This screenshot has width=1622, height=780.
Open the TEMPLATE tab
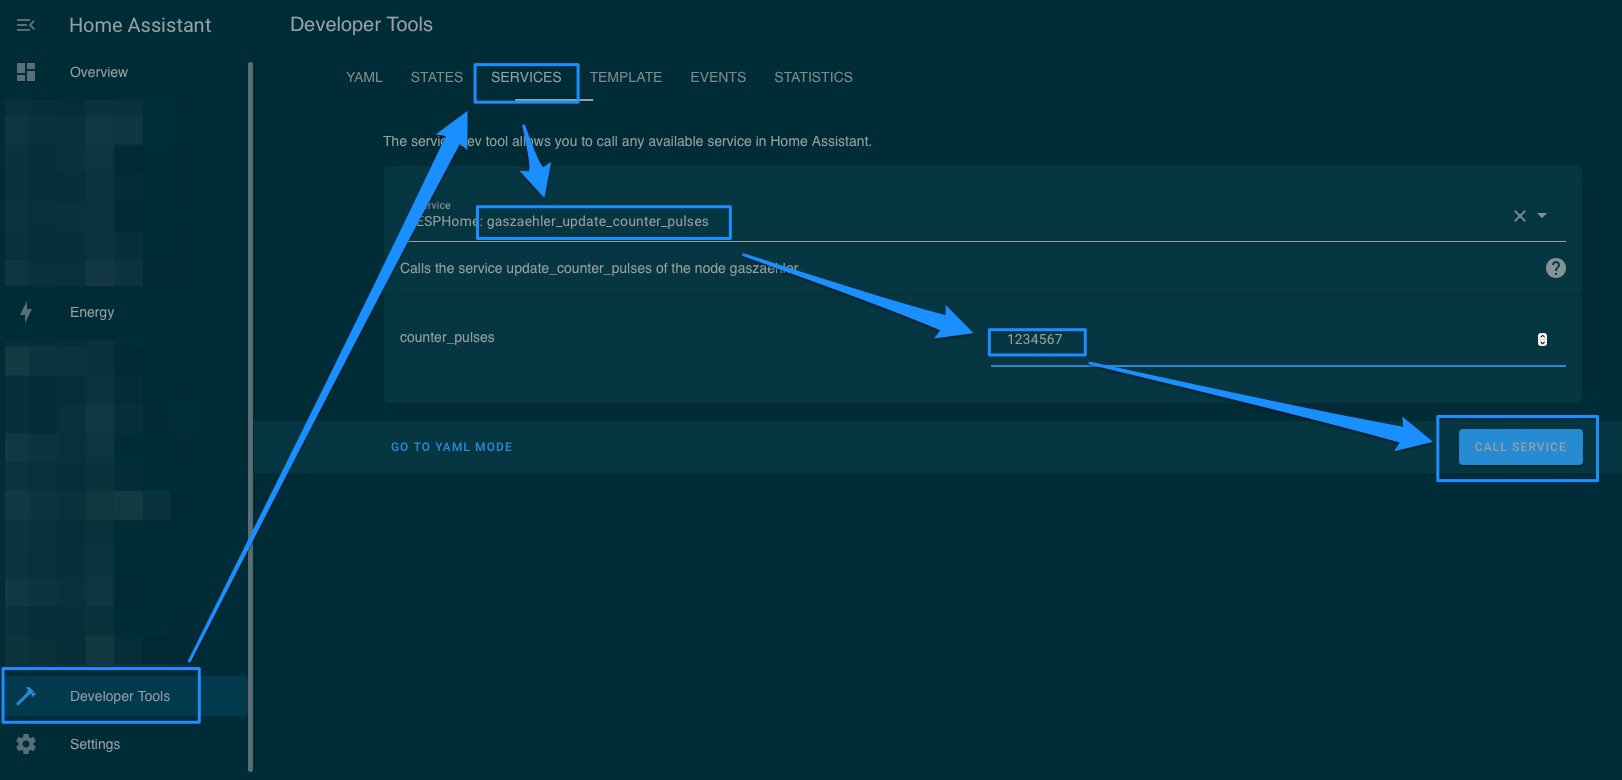626,77
